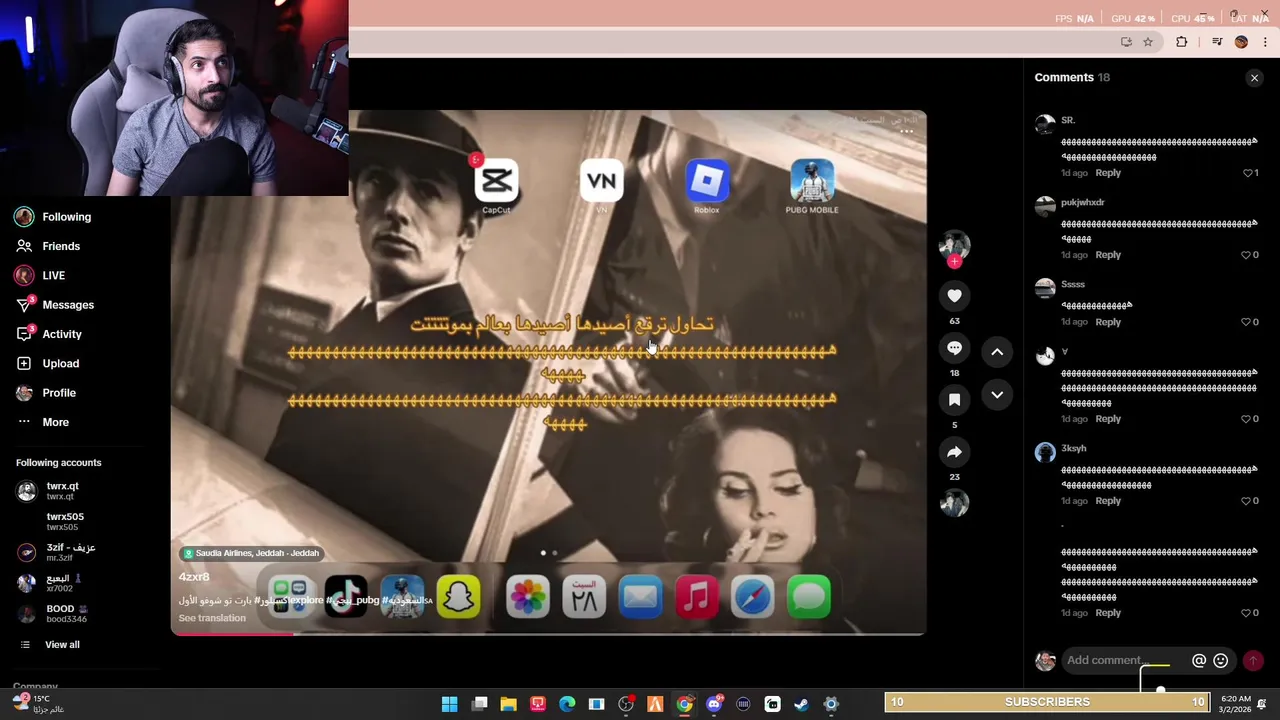Screen dimensions: 1280x720
Task: Open Messages from the sidebar
Action: (x=55, y=305)
